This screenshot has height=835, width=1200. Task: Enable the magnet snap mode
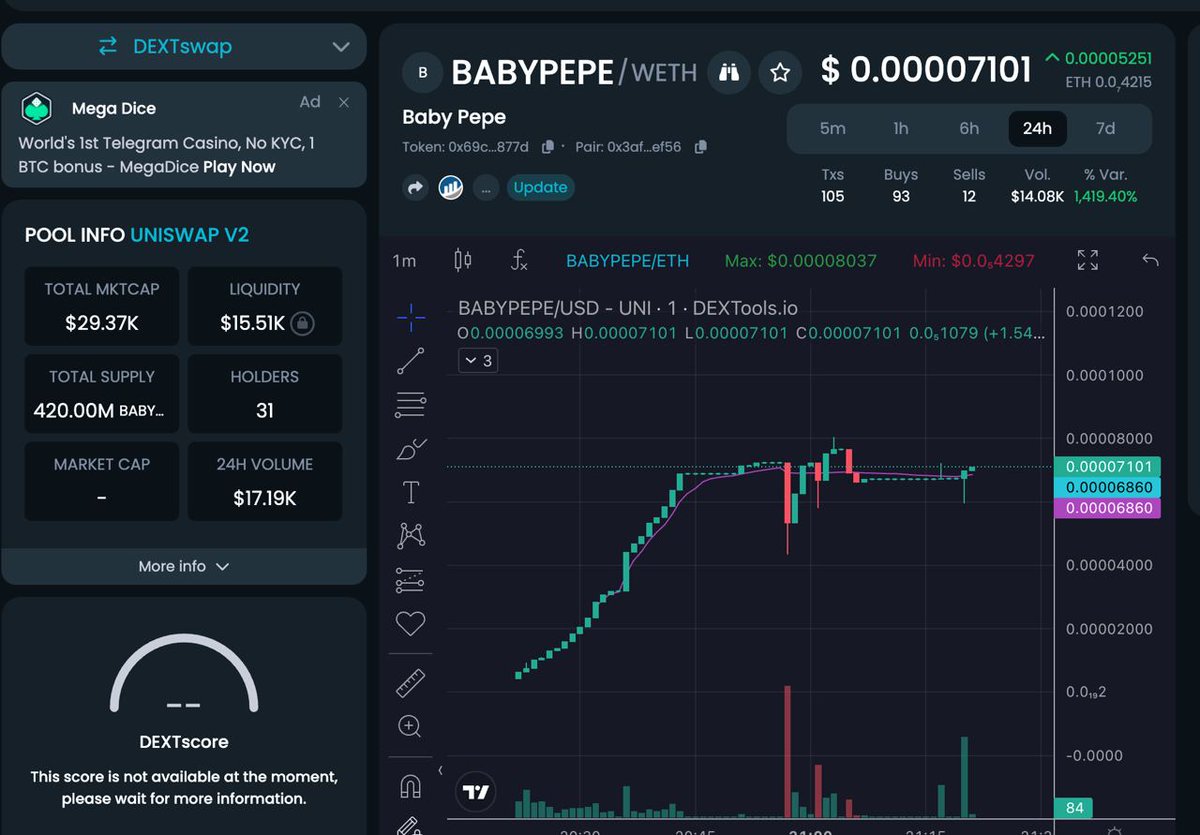click(410, 787)
